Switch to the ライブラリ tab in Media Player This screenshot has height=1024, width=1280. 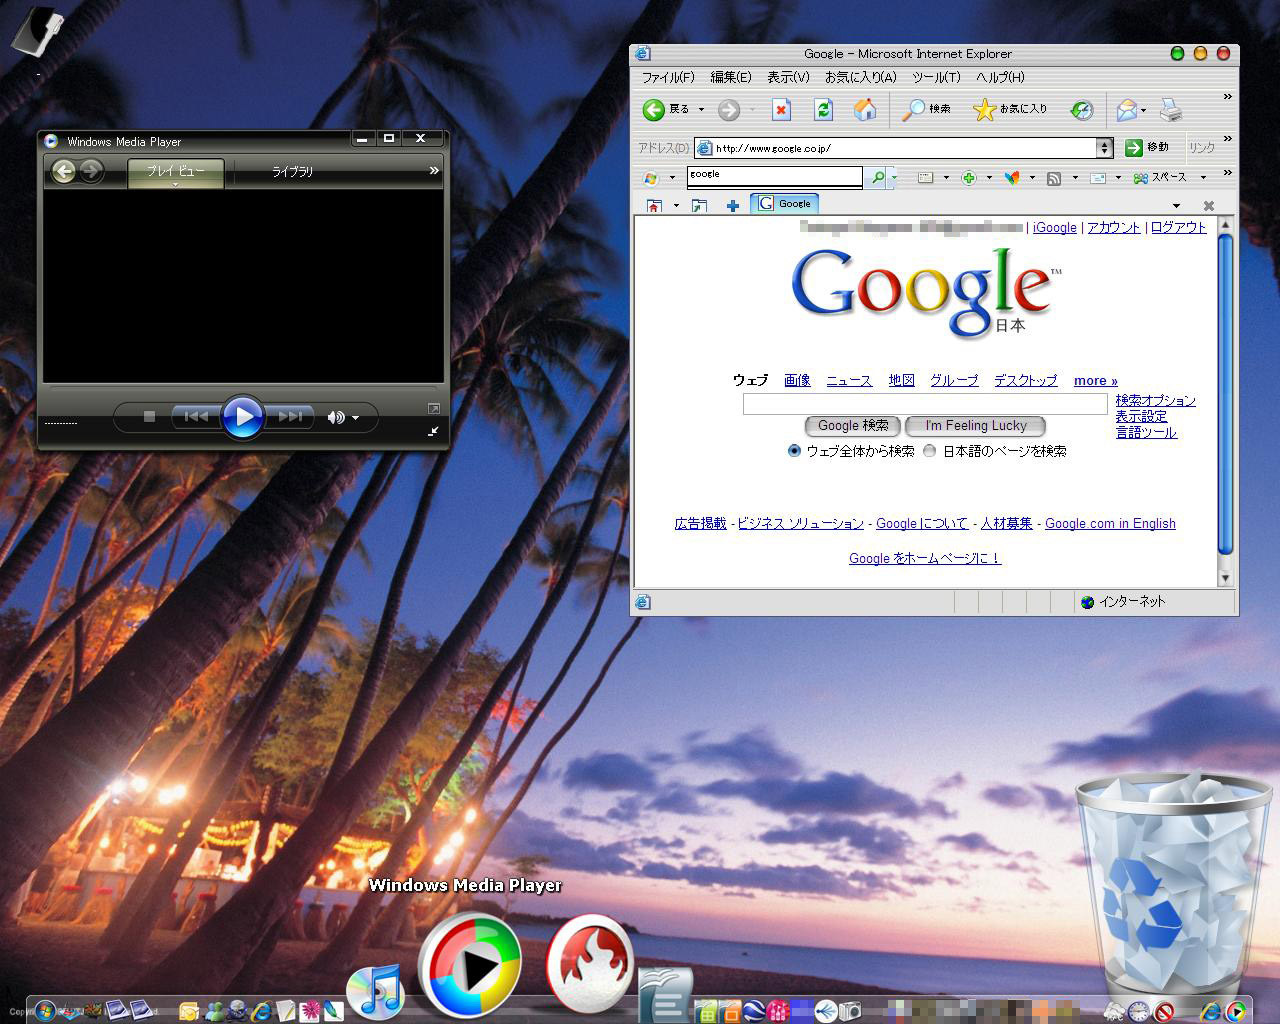[292, 172]
